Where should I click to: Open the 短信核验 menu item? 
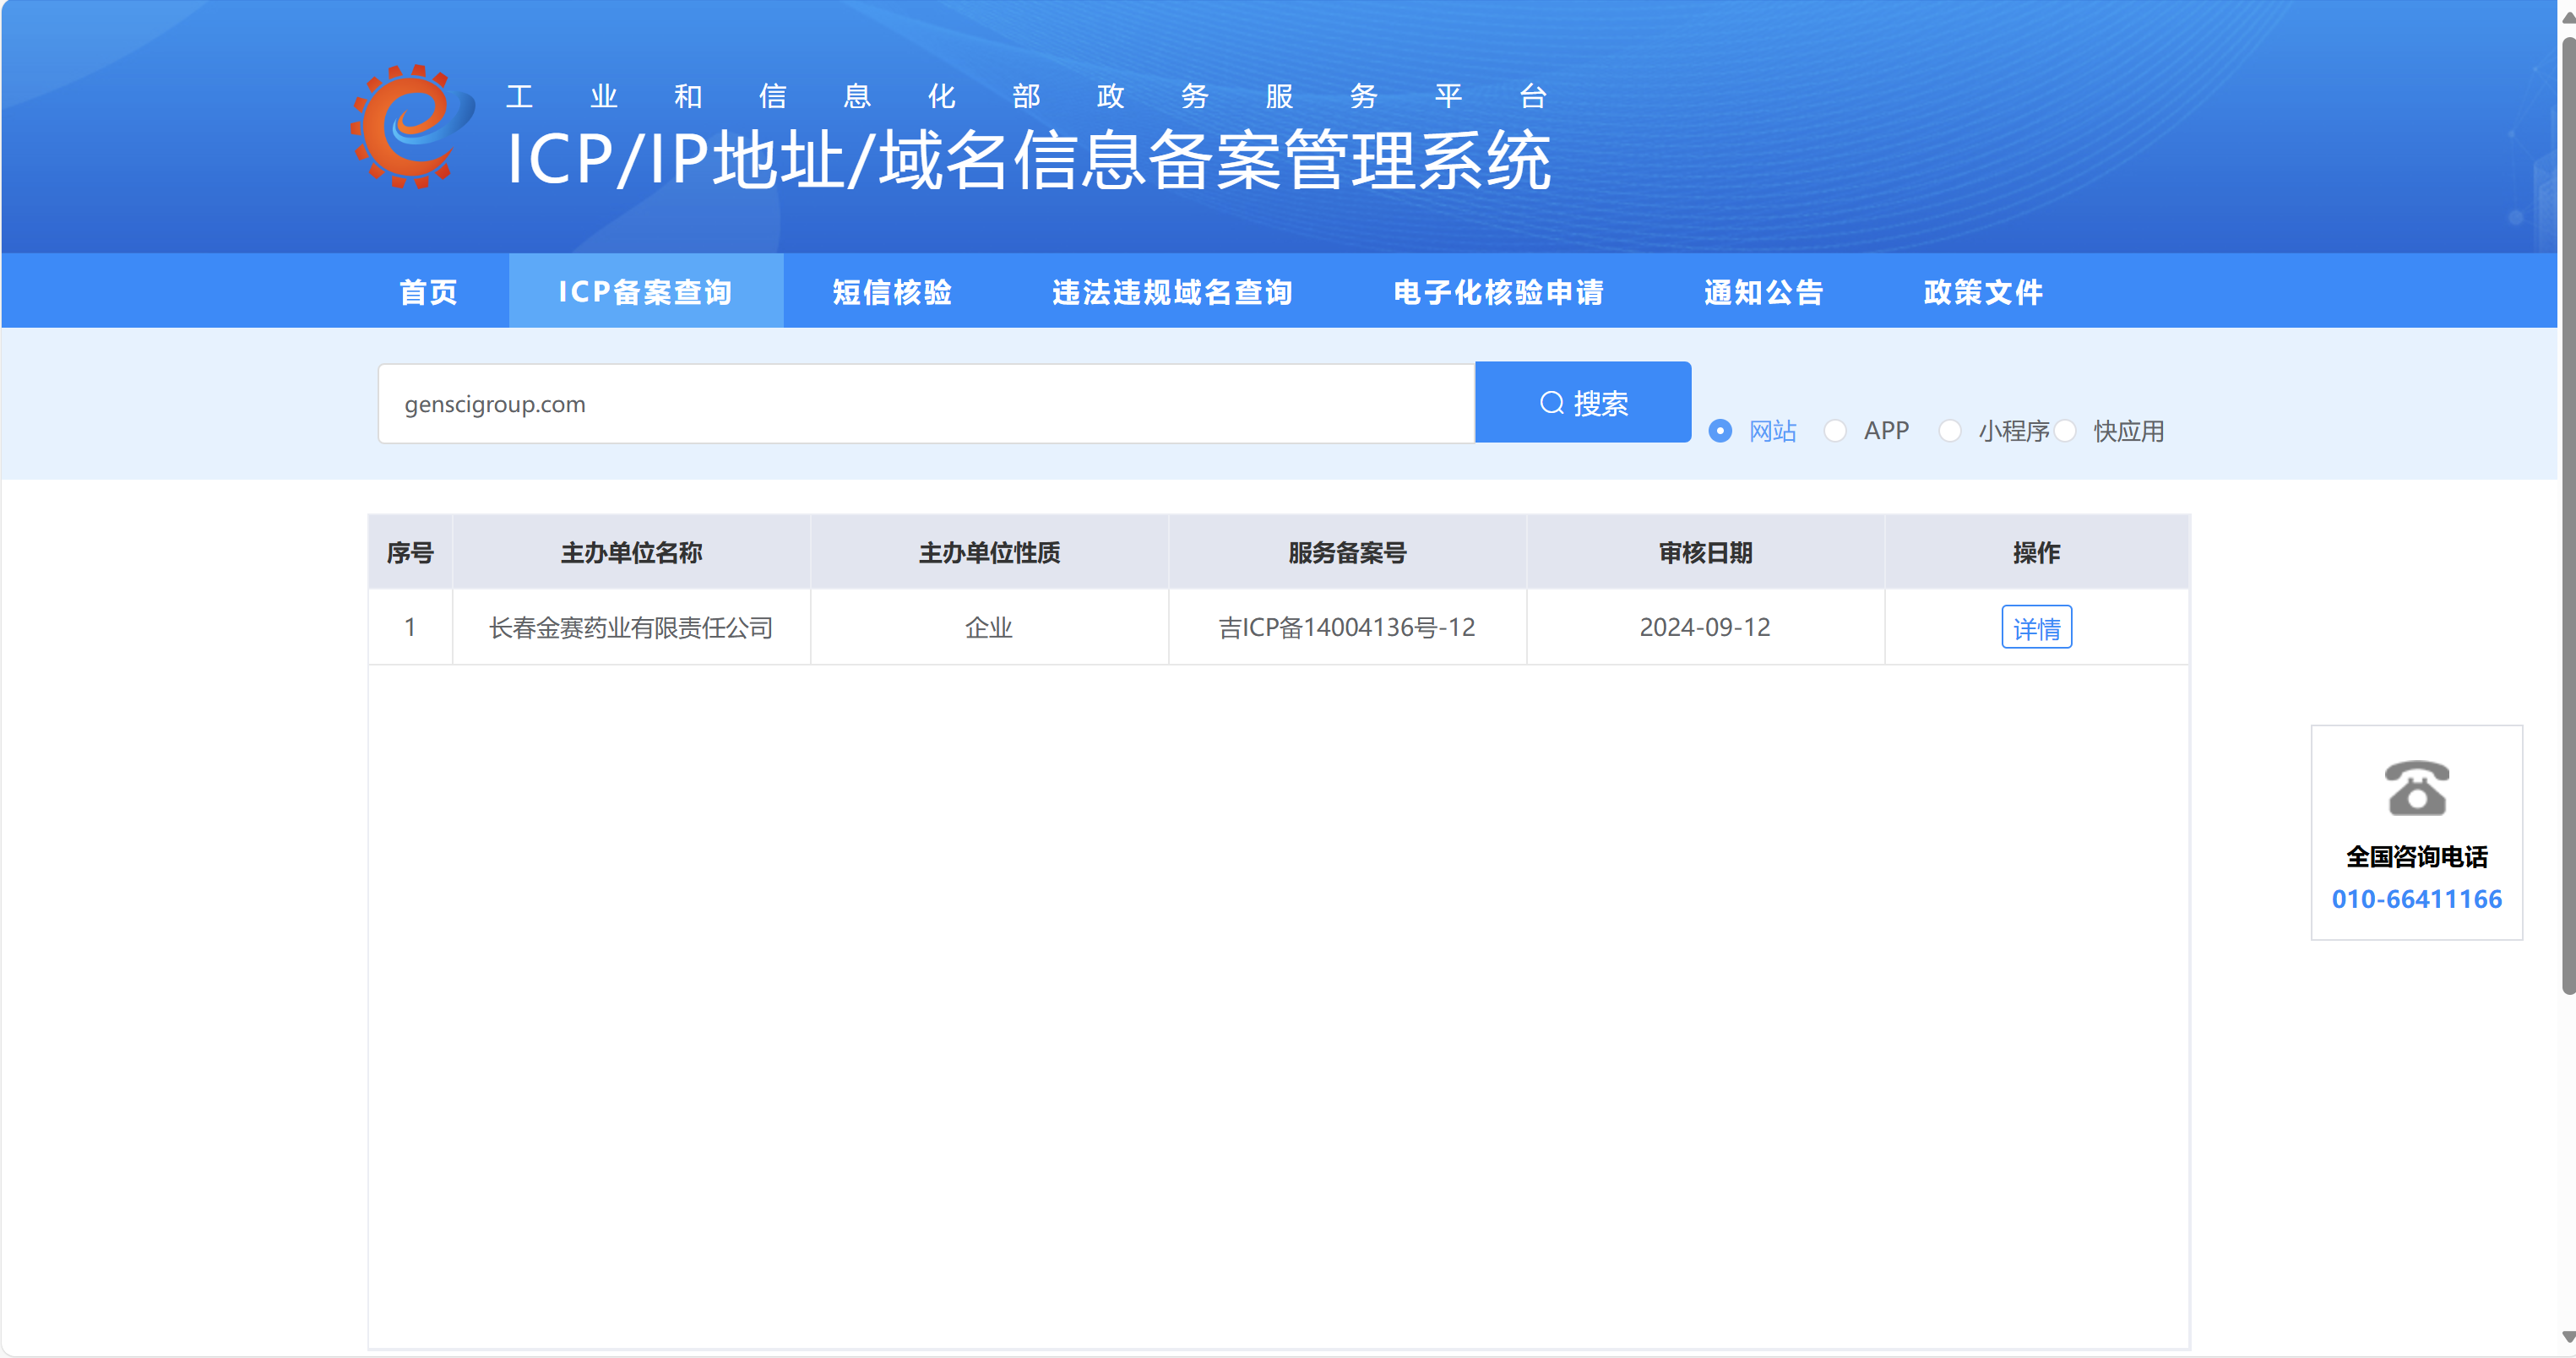click(x=892, y=292)
